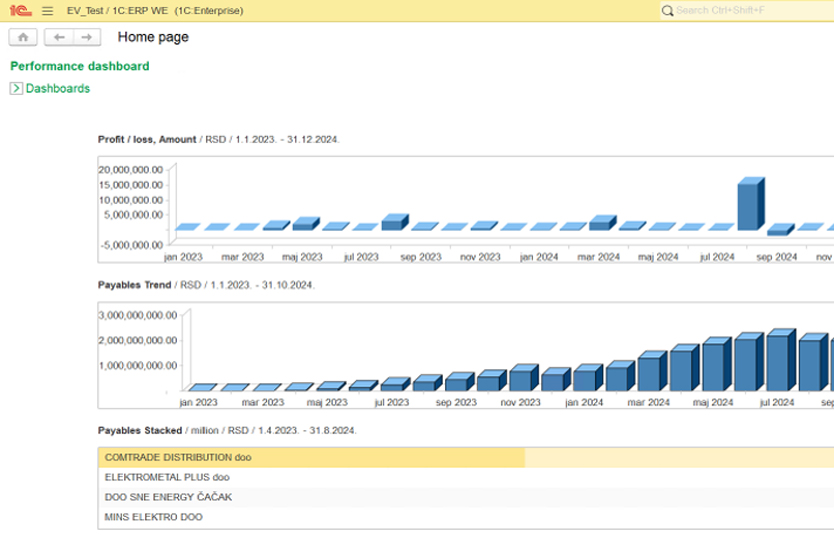The width and height of the screenshot is (834, 538).
Task: Click the tallest Profit/loss bar, Aug 2024
Action: [x=750, y=204]
